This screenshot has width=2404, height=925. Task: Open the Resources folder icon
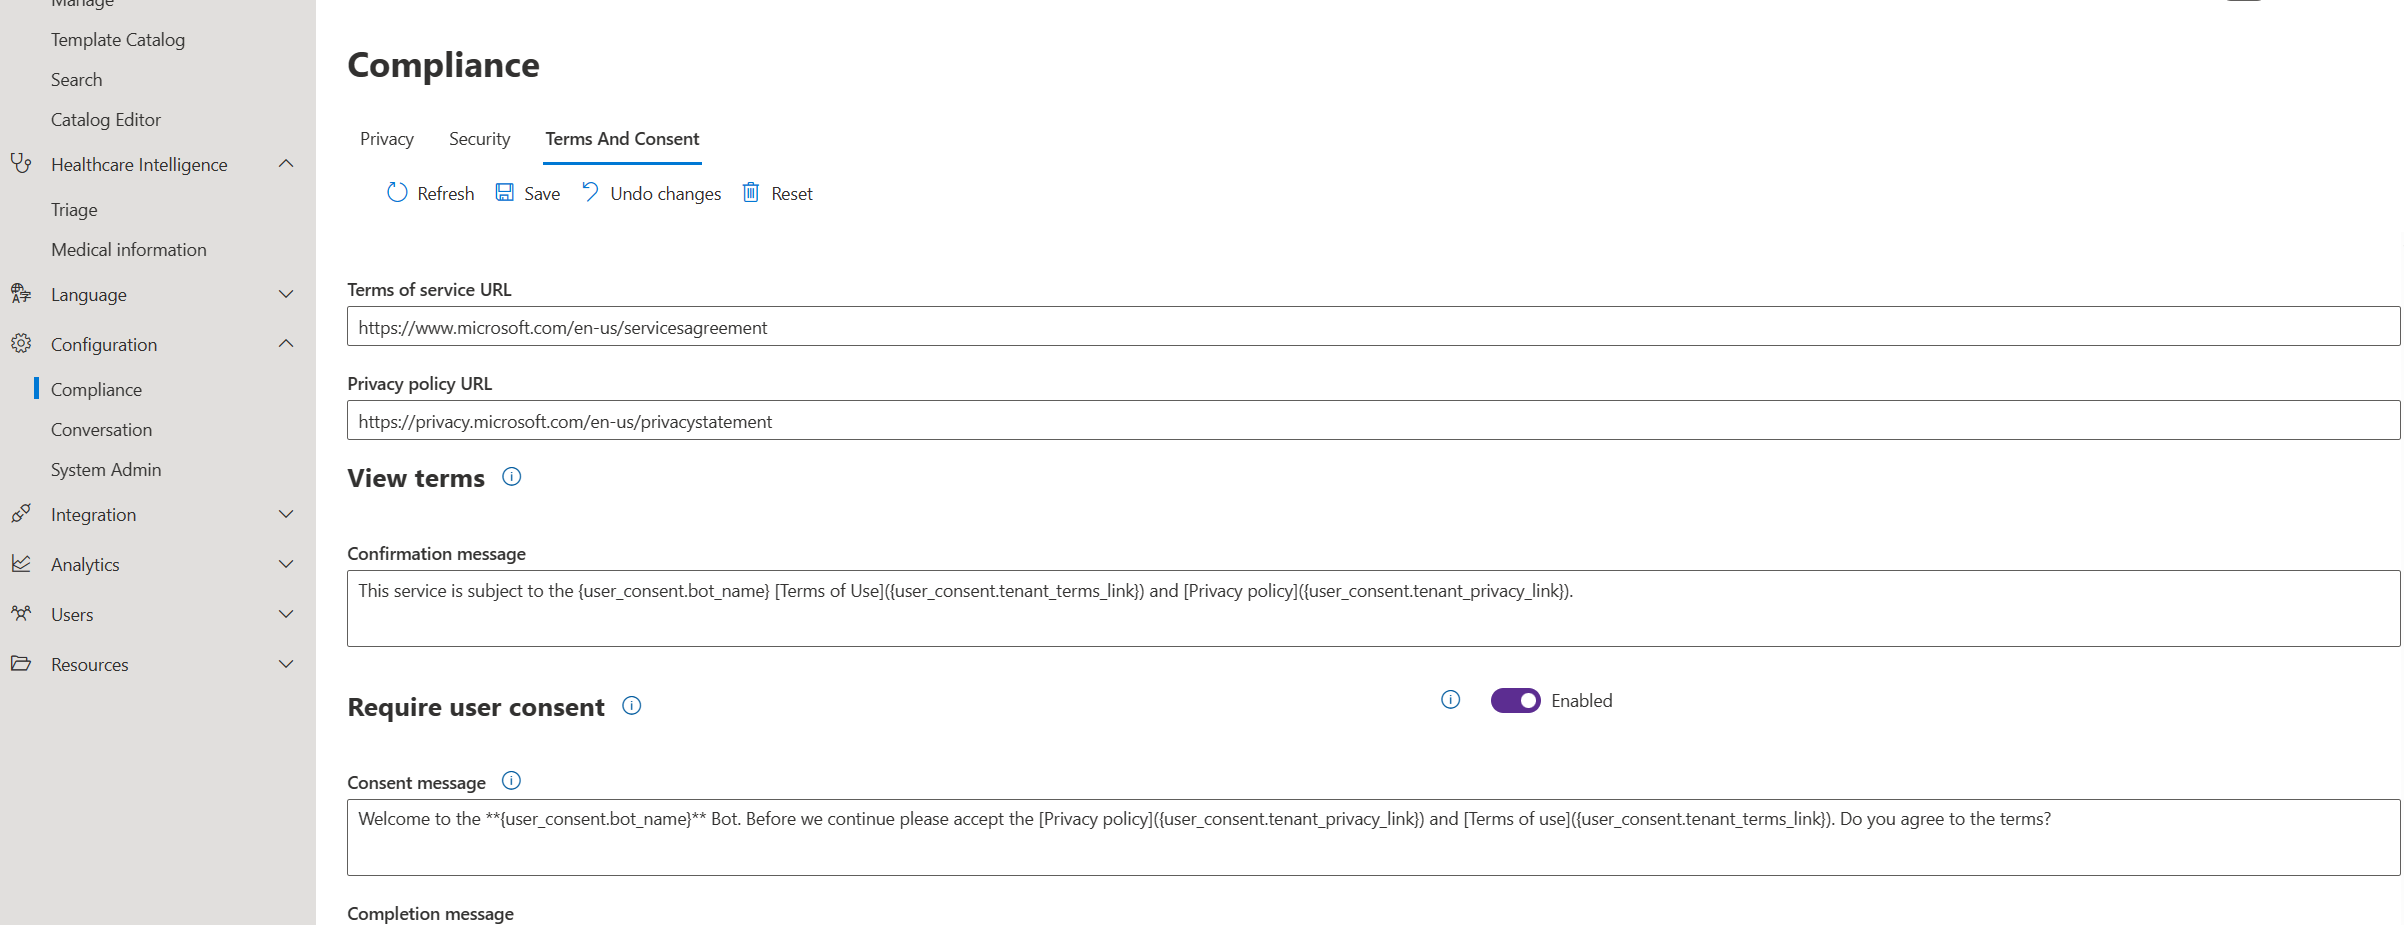pos(20,663)
